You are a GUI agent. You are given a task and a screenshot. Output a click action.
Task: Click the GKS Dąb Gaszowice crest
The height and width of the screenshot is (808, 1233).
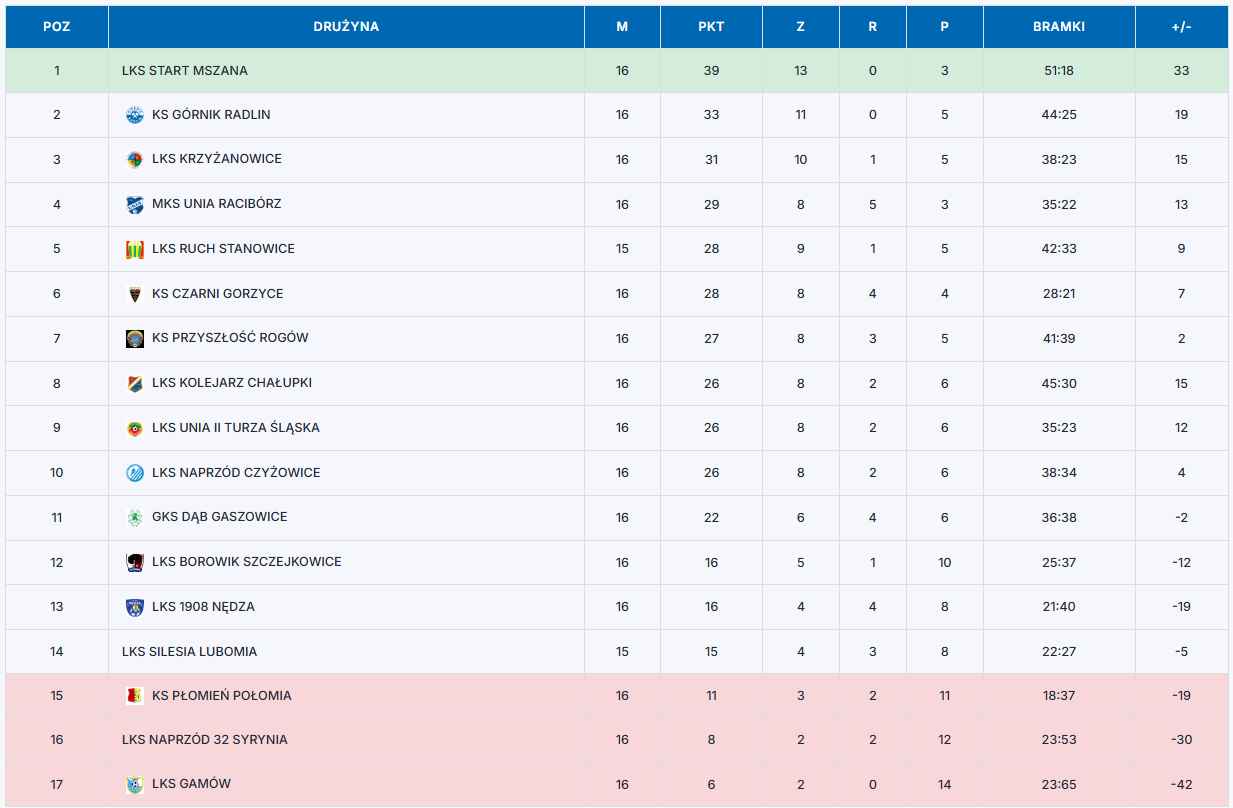[134, 517]
